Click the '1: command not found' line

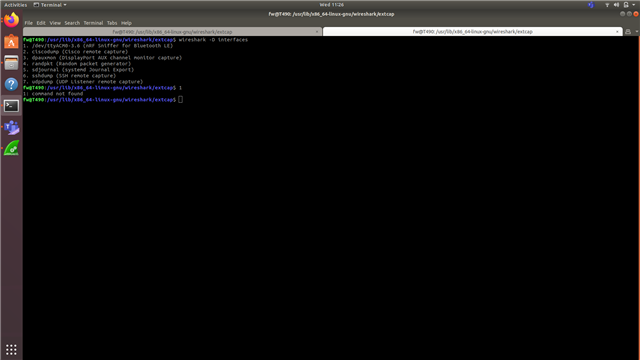tap(53, 93)
